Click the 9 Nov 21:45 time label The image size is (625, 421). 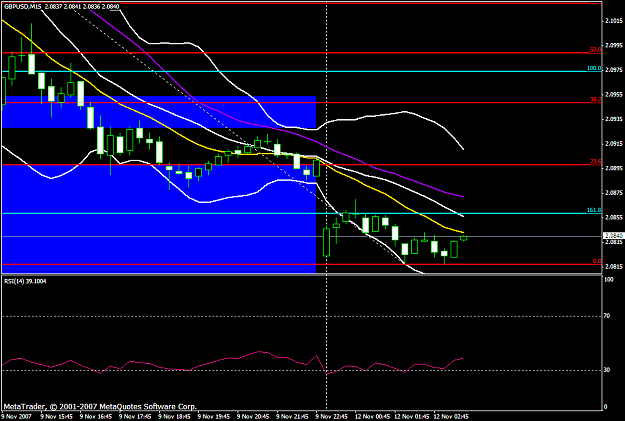click(292, 417)
